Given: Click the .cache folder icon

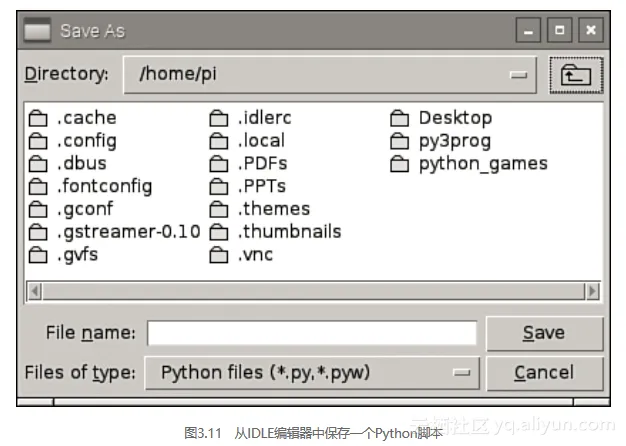Looking at the screenshot, I should (x=38, y=118).
